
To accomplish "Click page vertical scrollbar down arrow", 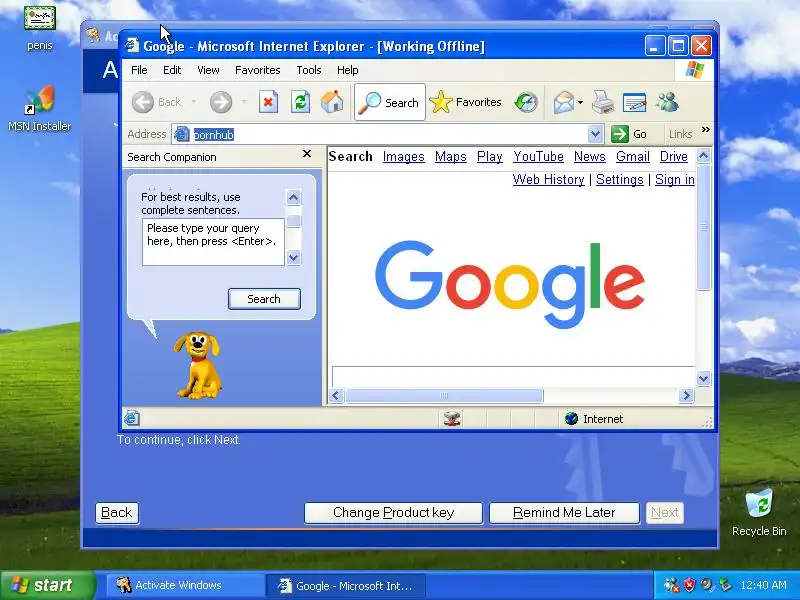I will [x=704, y=379].
